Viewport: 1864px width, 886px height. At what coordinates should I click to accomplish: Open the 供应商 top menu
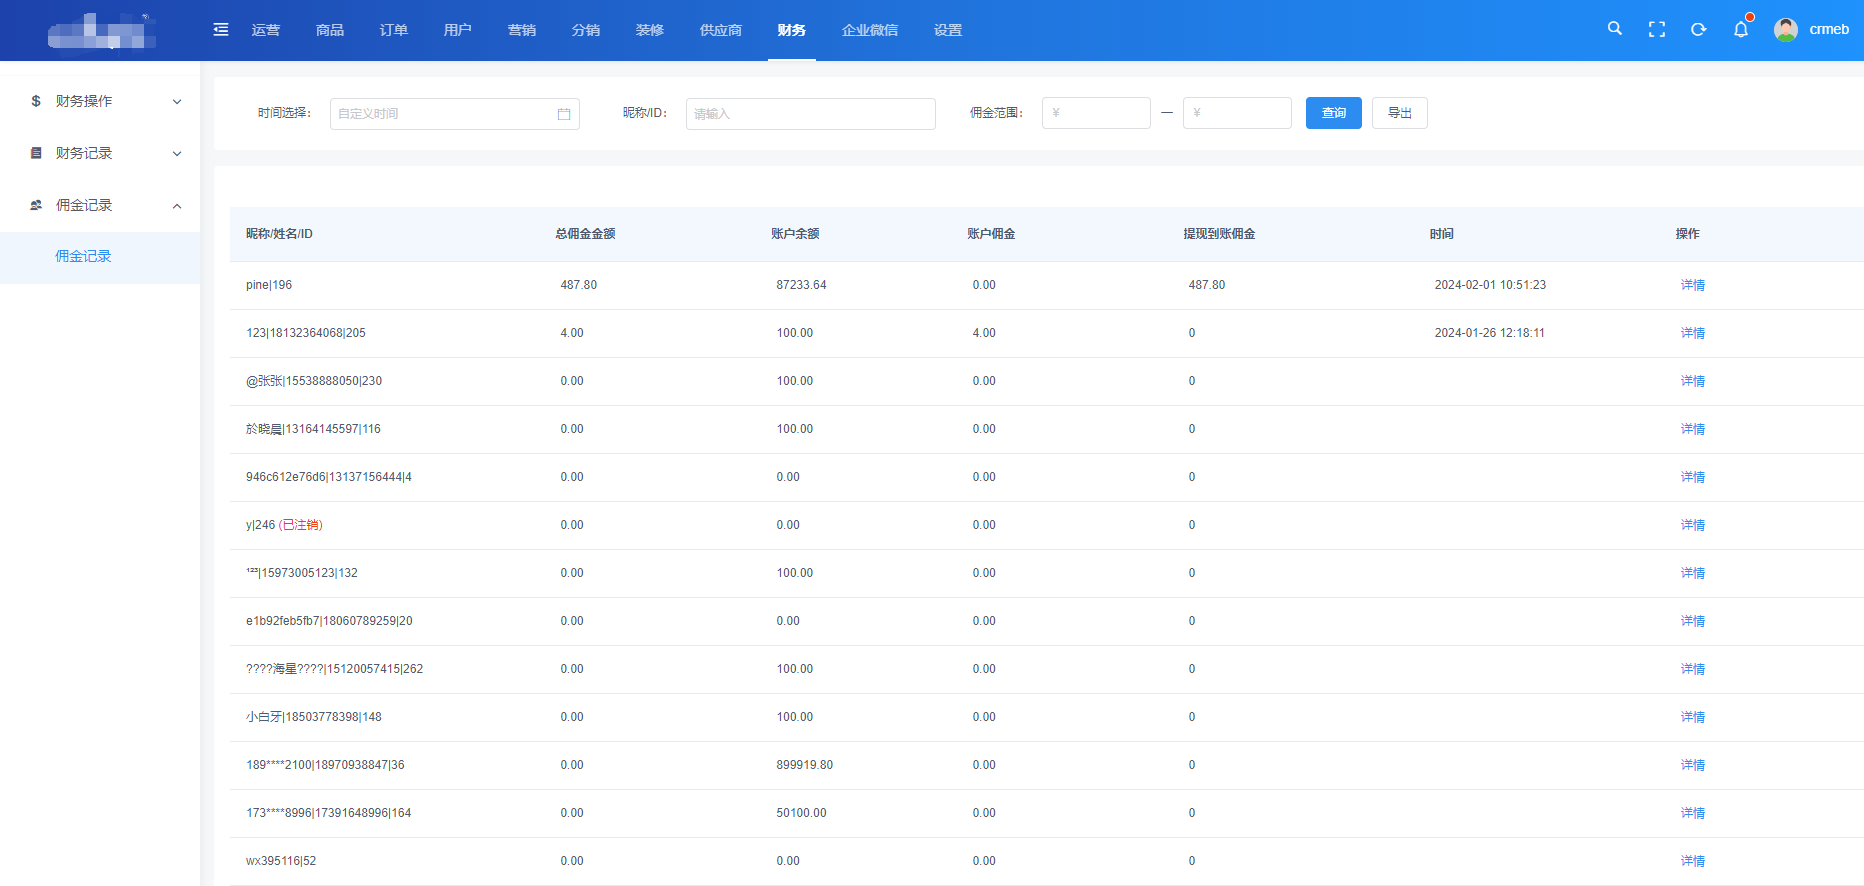coord(721,30)
